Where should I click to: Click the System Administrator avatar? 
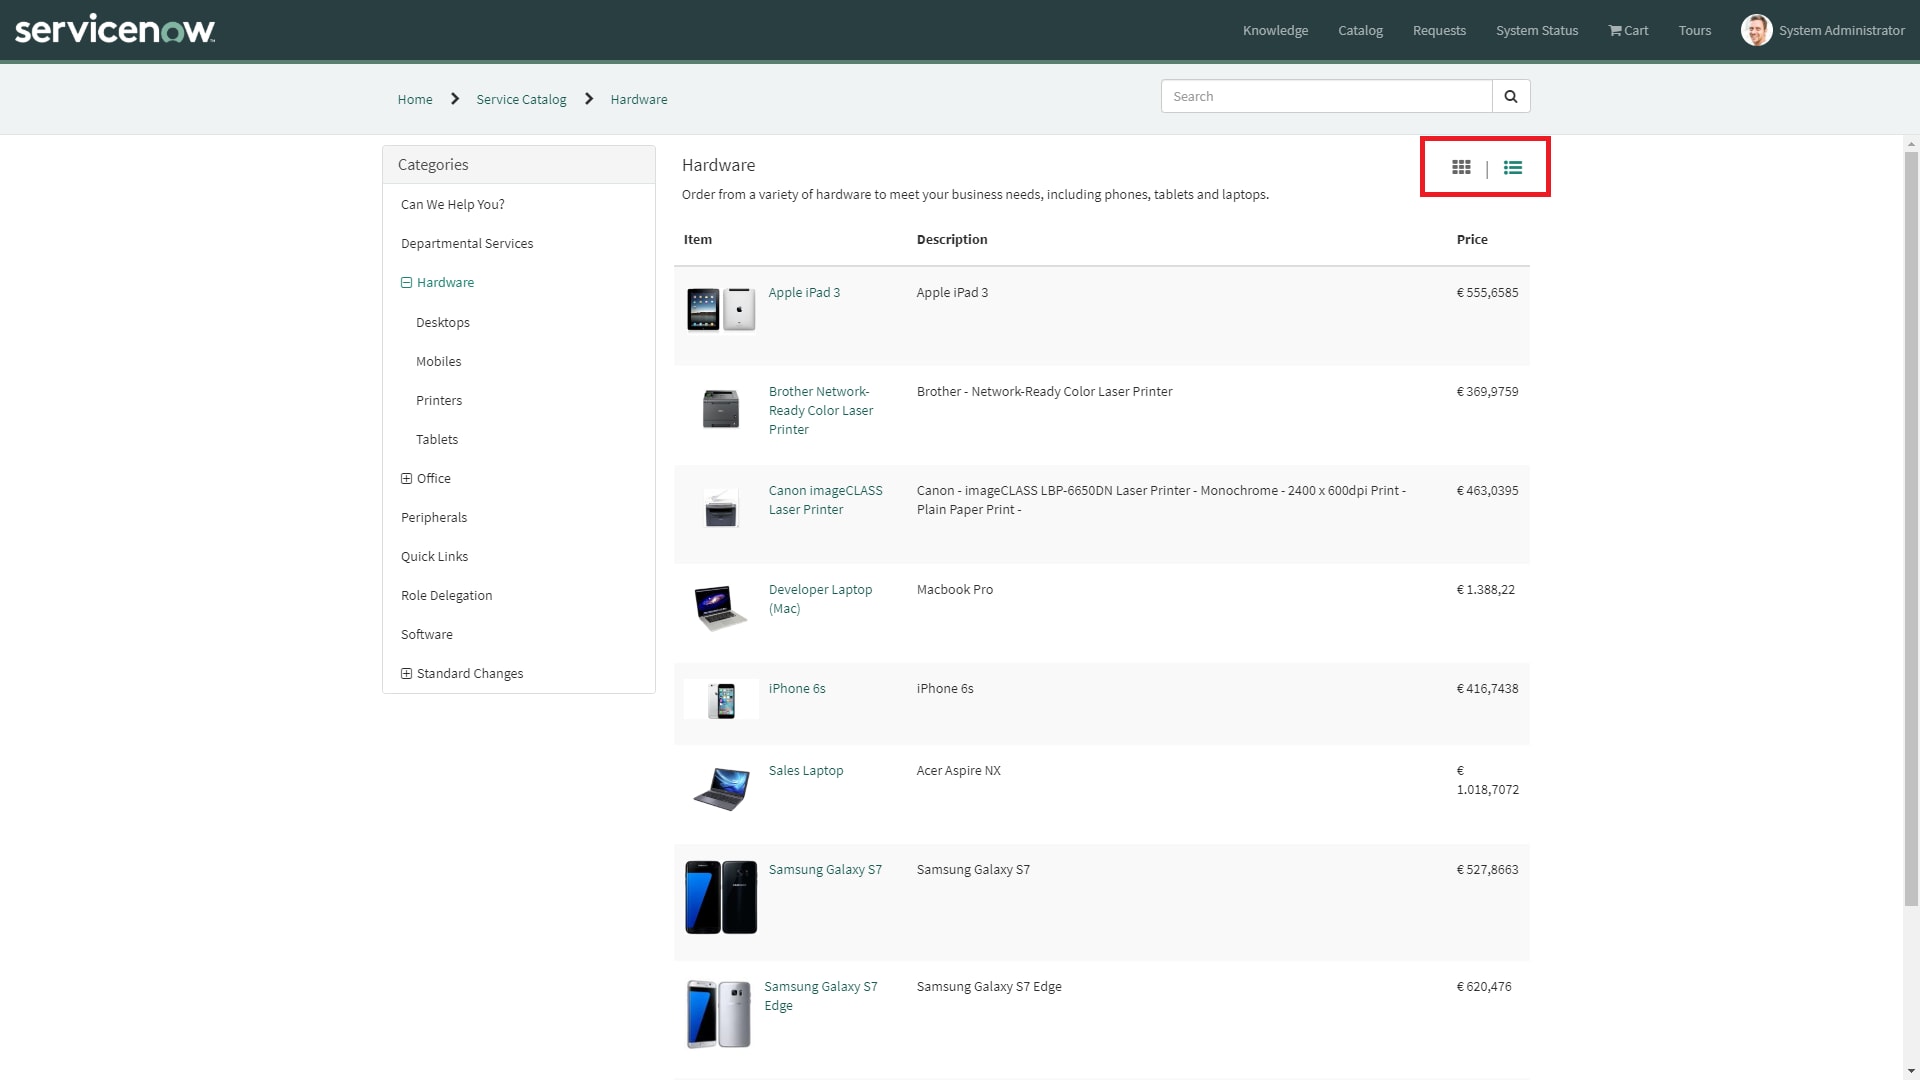pyautogui.click(x=1756, y=30)
